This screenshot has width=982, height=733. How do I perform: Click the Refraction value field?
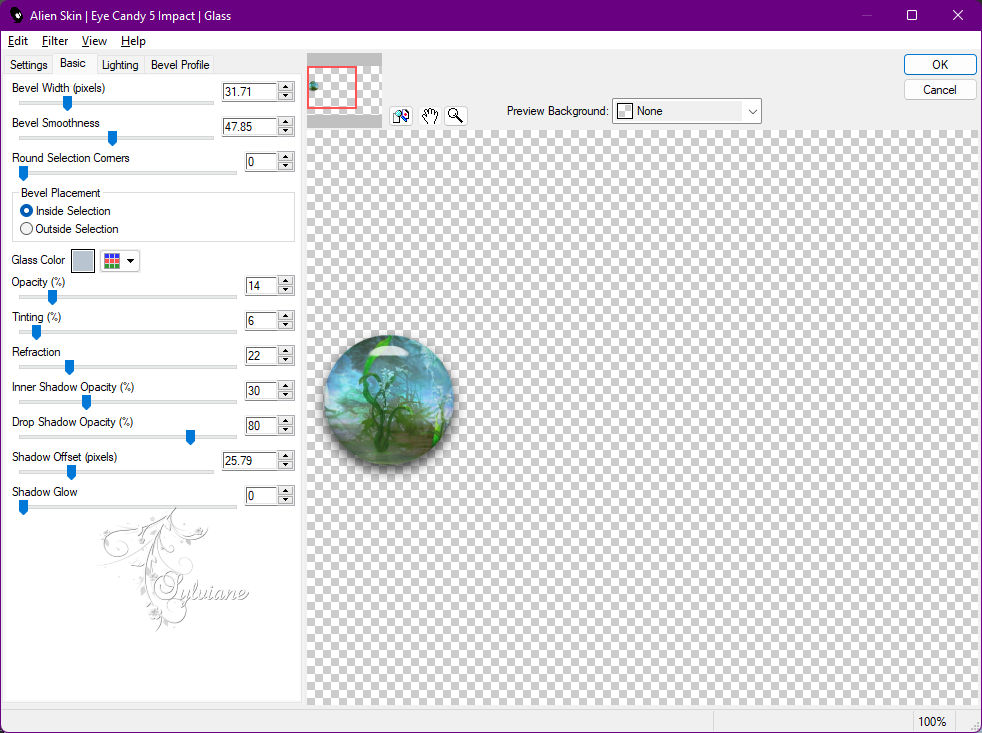point(261,356)
